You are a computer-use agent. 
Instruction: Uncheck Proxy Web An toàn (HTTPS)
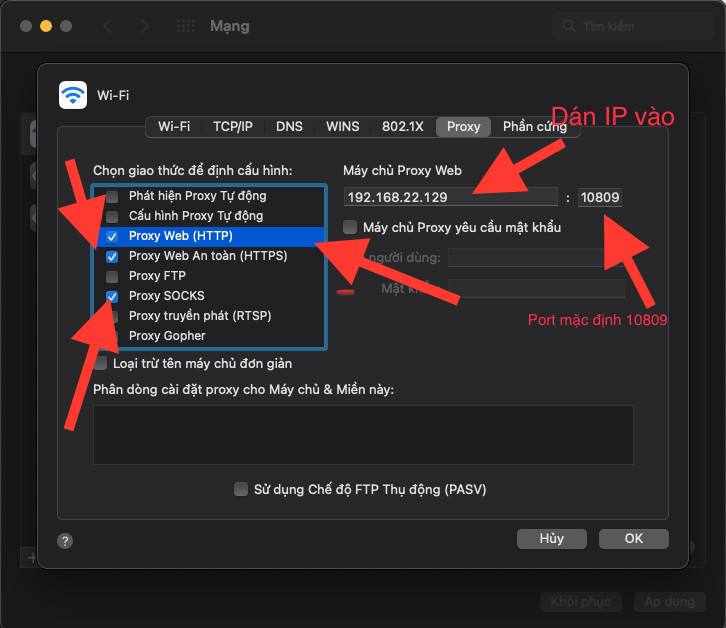coord(112,256)
